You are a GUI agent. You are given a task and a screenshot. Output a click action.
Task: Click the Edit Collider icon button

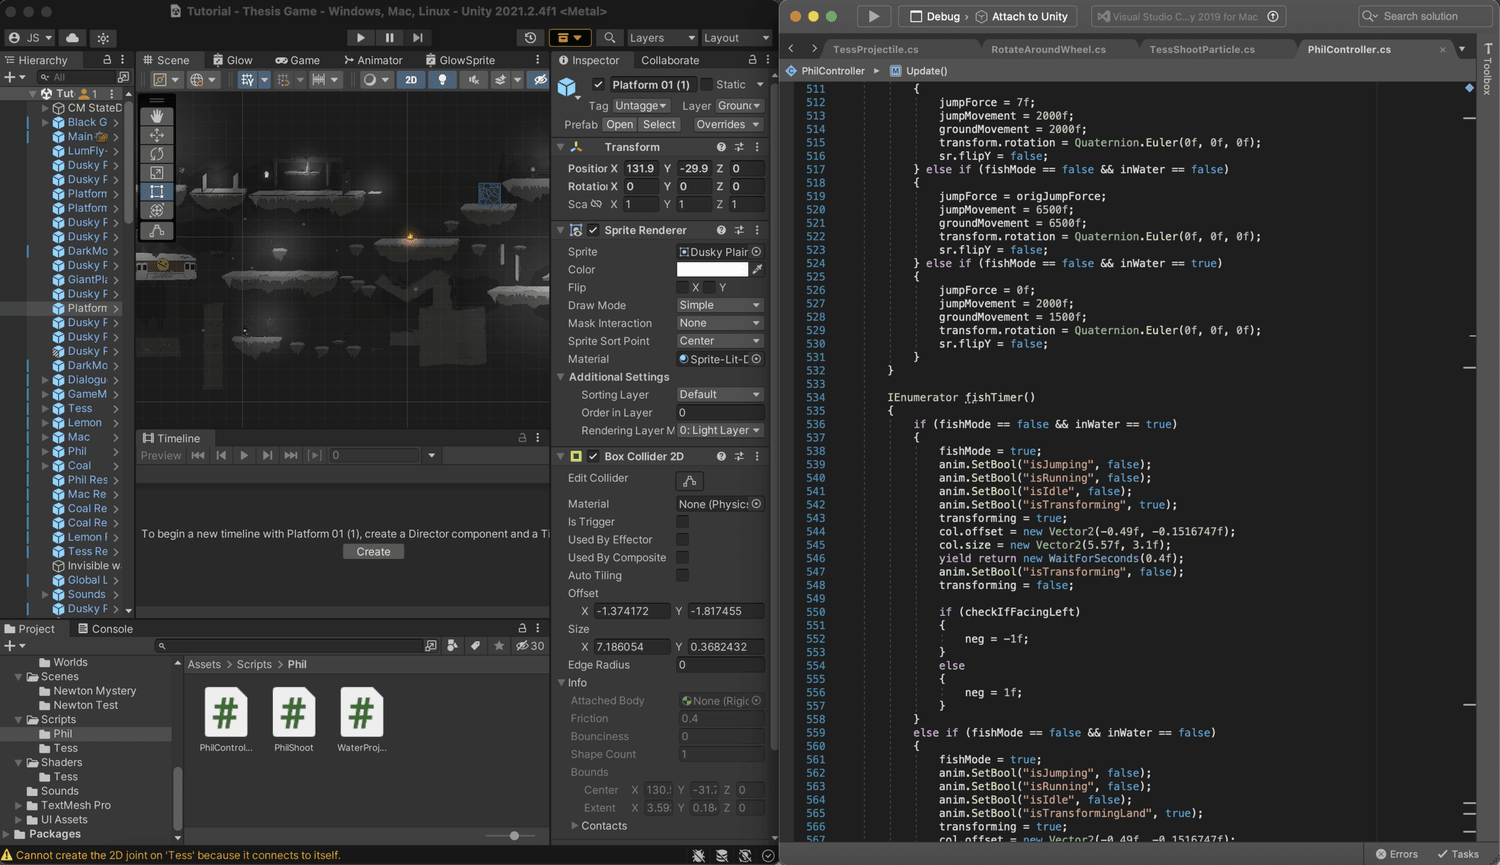689,481
